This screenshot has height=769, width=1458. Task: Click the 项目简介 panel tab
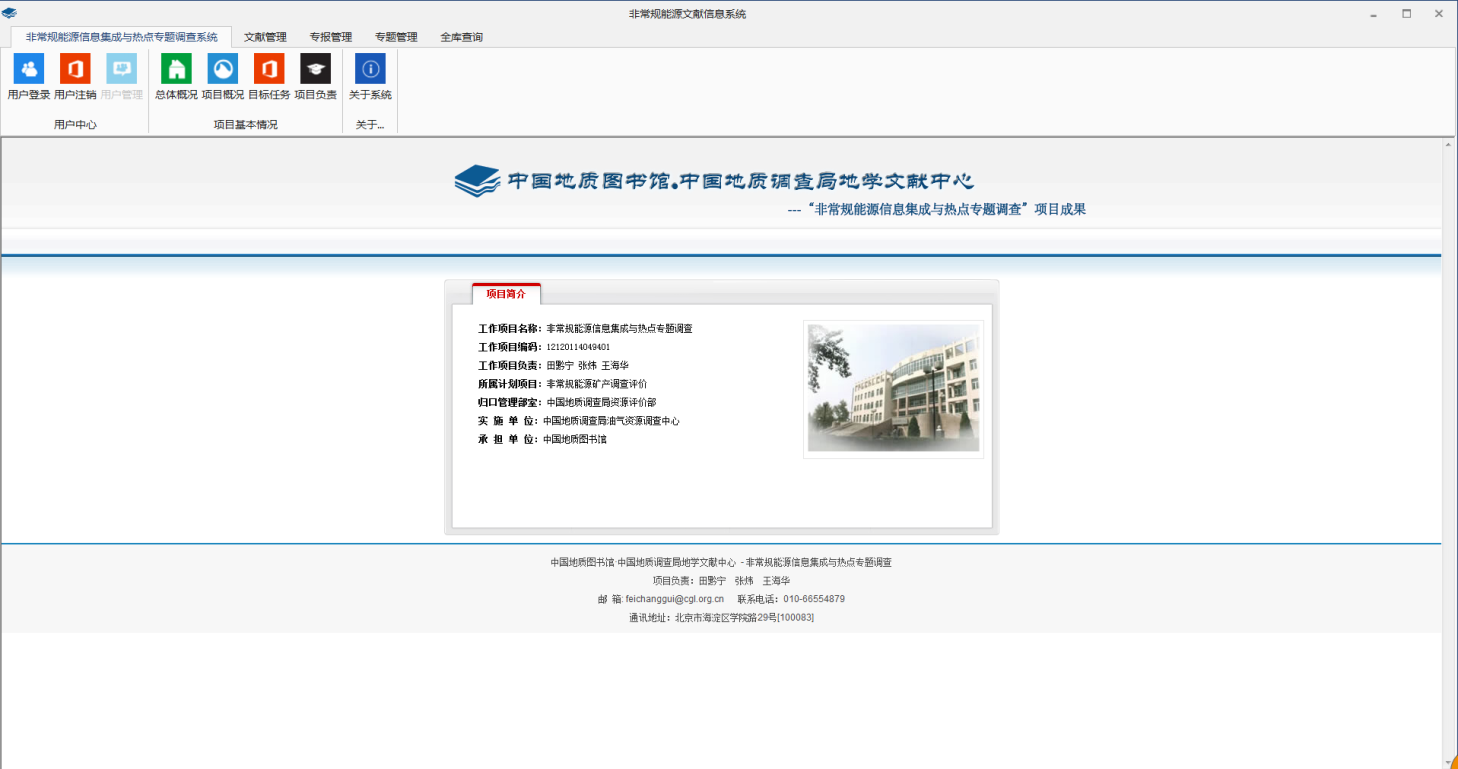click(x=506, y=294)
